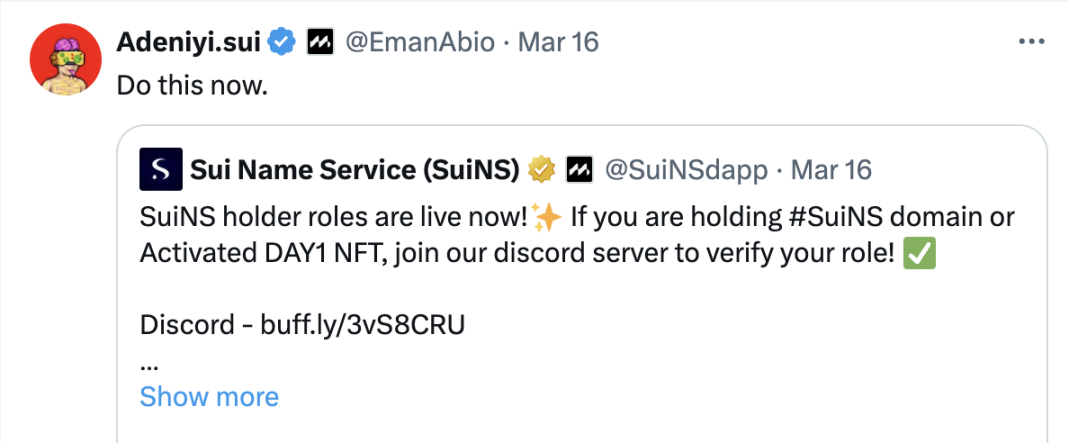This screenshot has width=1069, height=443.
Task: Expand the quoted tweet with Show more
Action: tap(209, 396)
